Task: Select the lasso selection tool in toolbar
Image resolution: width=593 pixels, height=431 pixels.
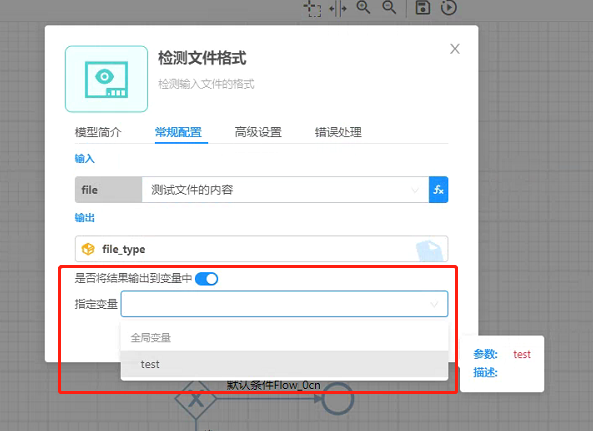Action: click(313, 8)
